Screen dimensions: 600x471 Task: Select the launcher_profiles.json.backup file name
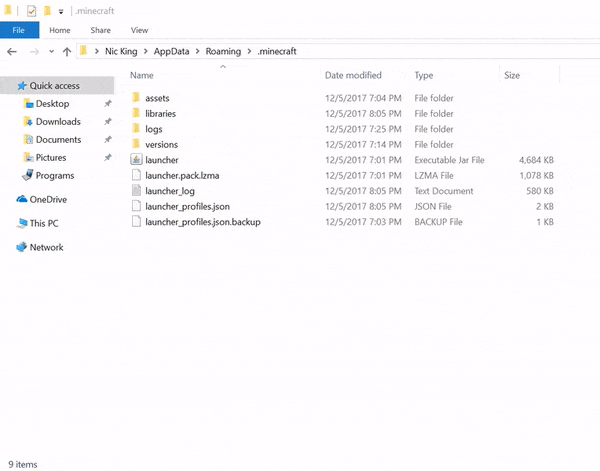coord(203,222)
